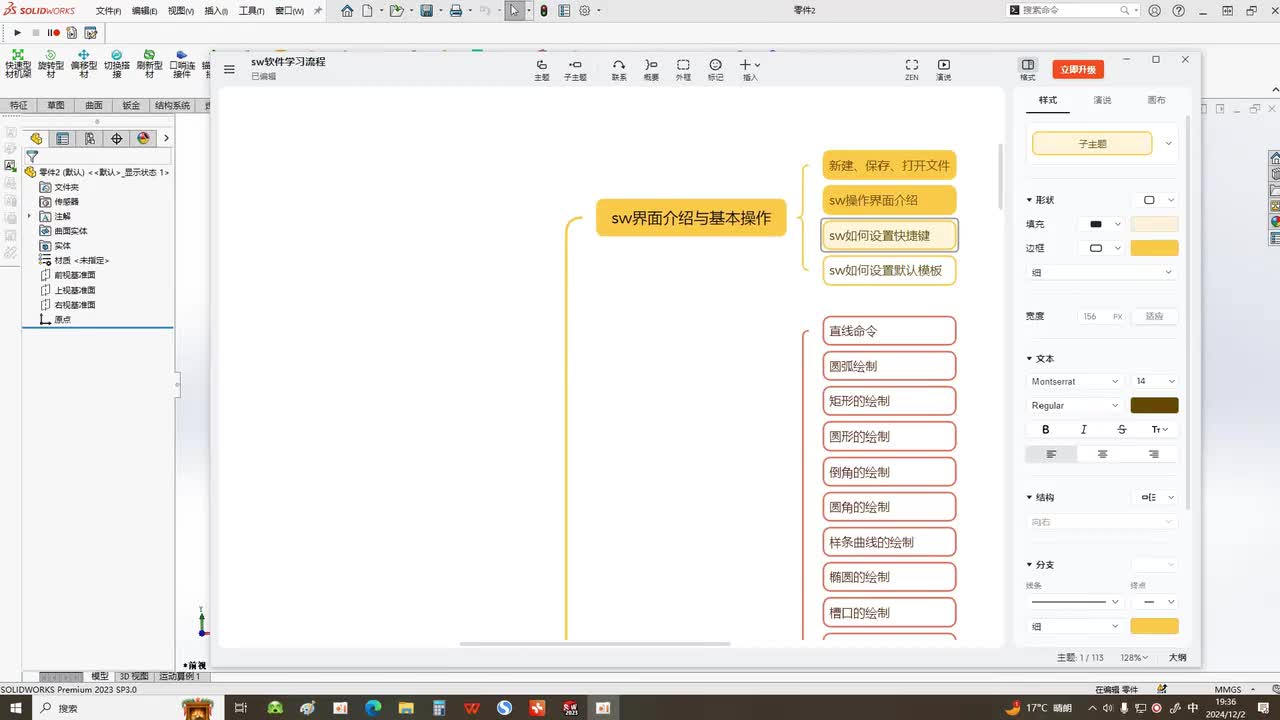
Task: Add a 联系 relationship line
Action: click(619, 69)
